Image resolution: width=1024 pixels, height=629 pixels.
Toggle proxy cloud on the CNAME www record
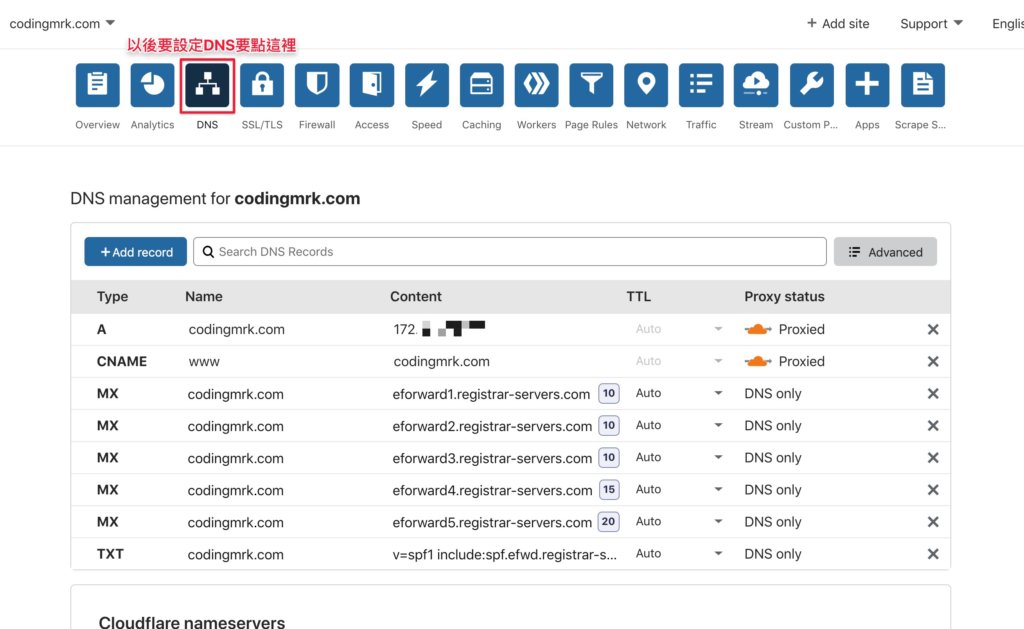point(758,361)
